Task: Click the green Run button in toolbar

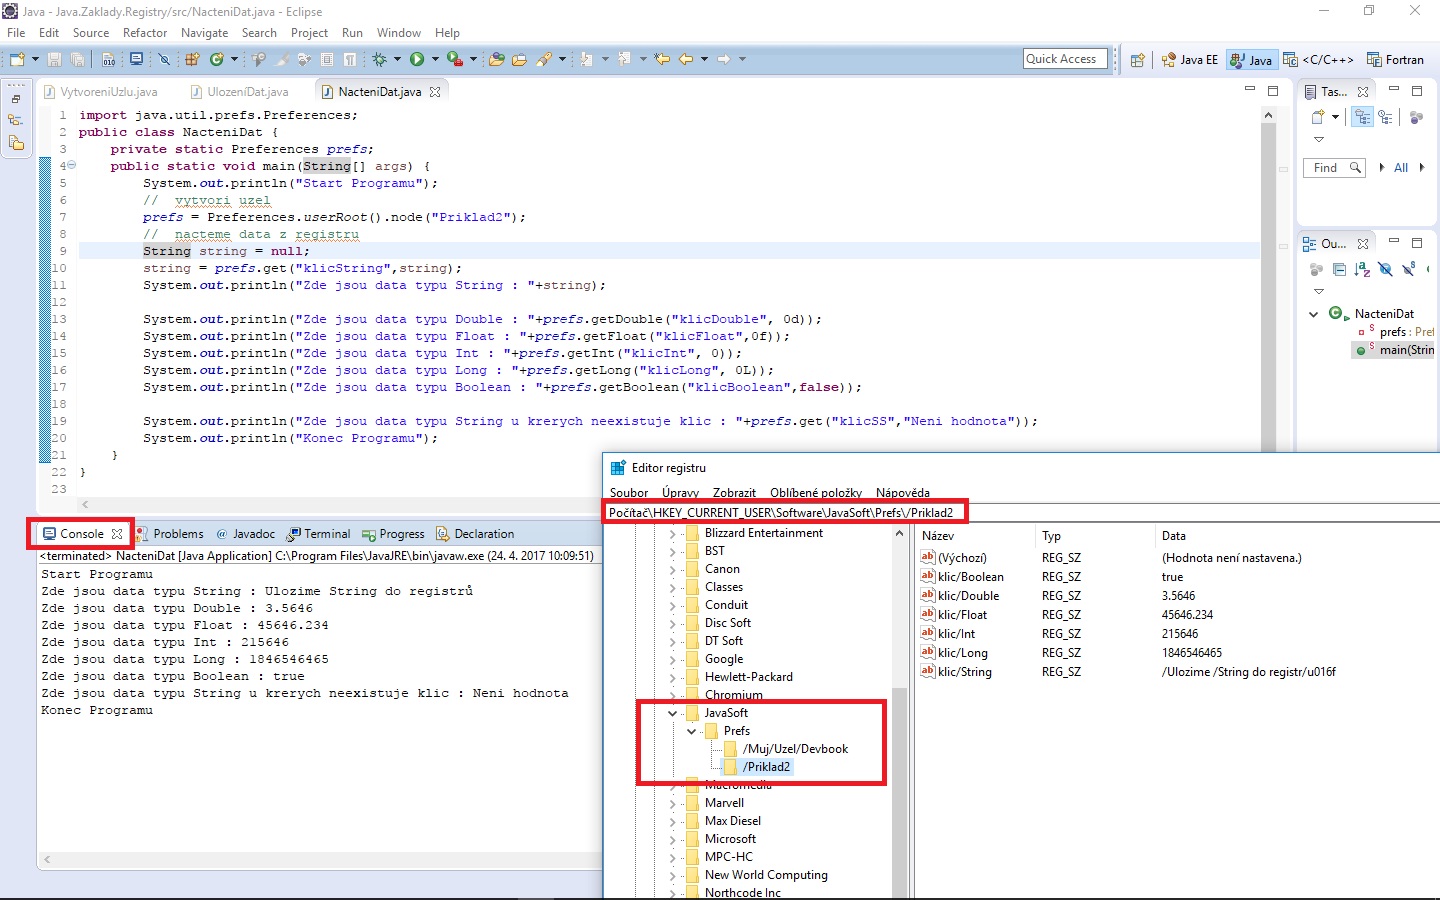Action: (417, 60)
